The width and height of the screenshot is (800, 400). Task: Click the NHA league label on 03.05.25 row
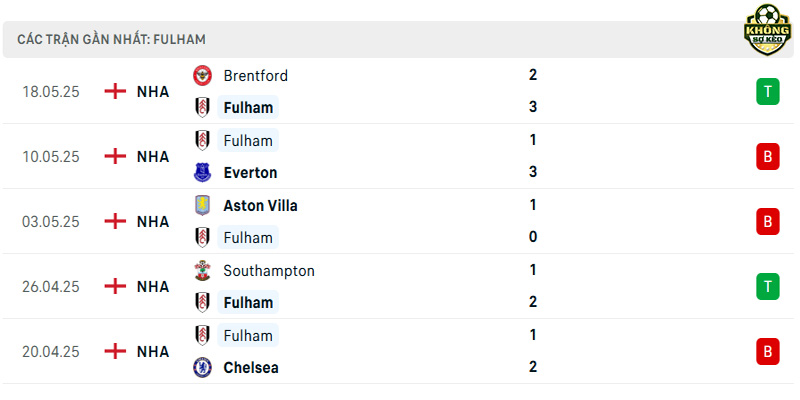(x=153, y=221)
